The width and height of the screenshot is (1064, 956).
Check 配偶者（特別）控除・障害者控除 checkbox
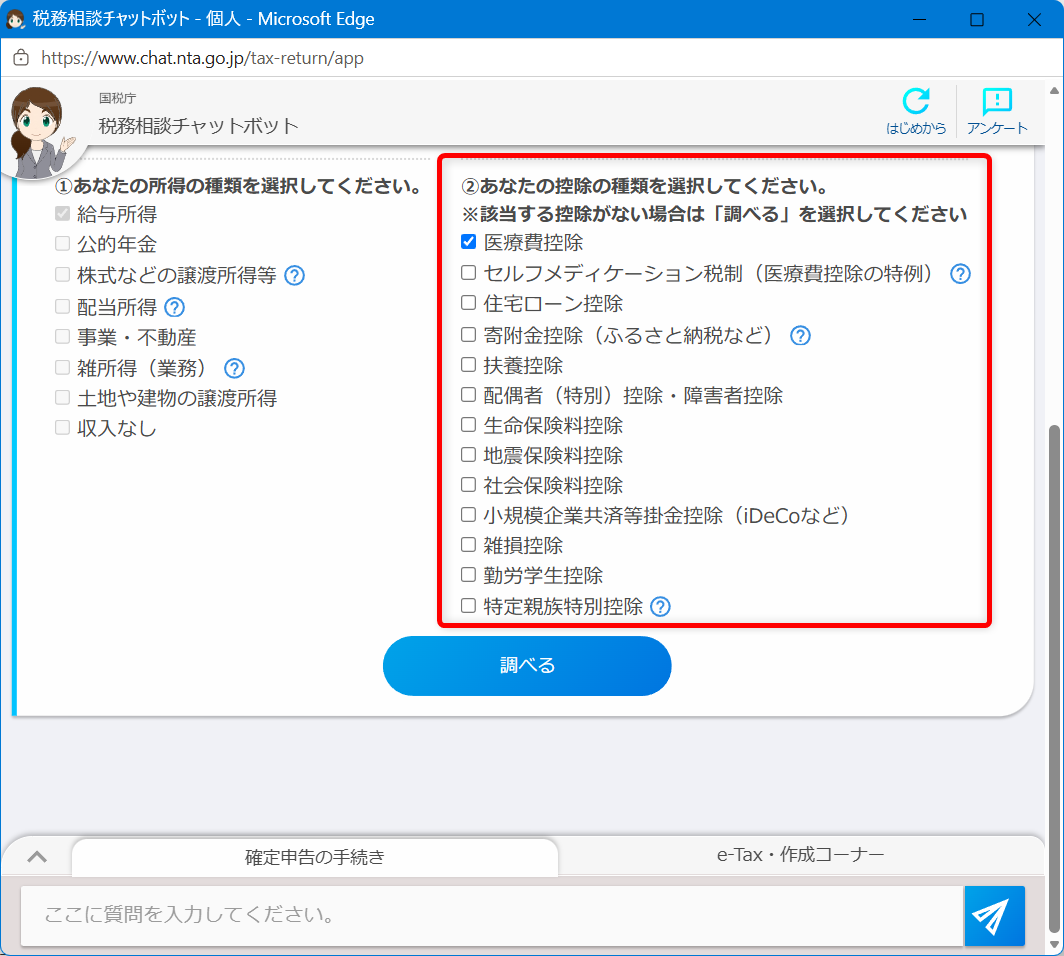(x=468, y=394)
